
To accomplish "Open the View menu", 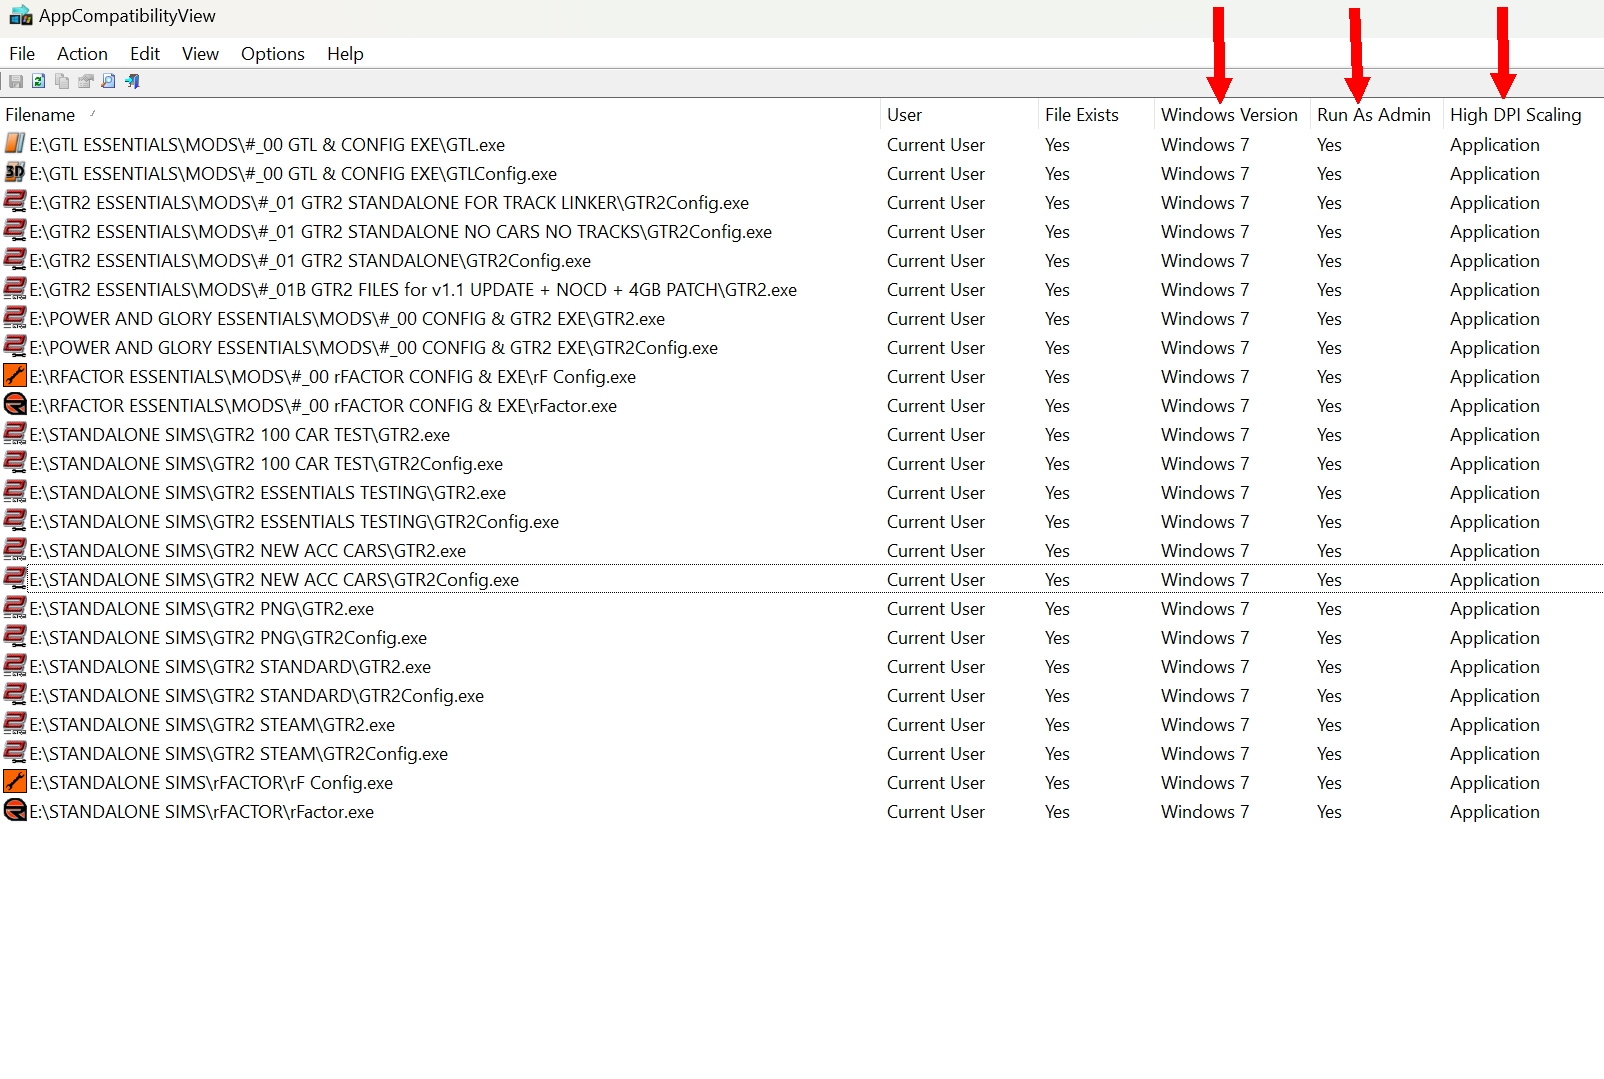I will tap(200, 54).
